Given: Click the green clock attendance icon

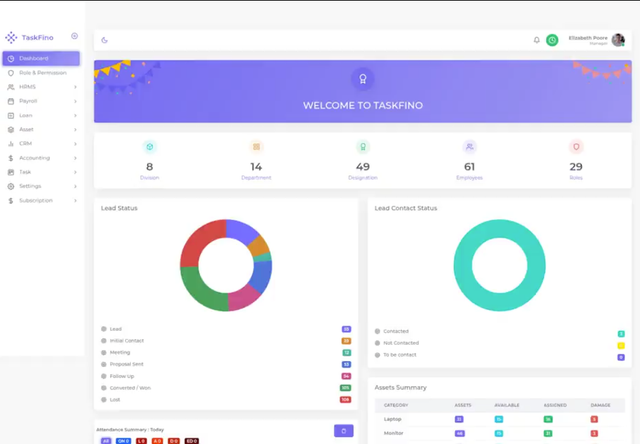Looking at the screenshot, I should click(552, 40).
